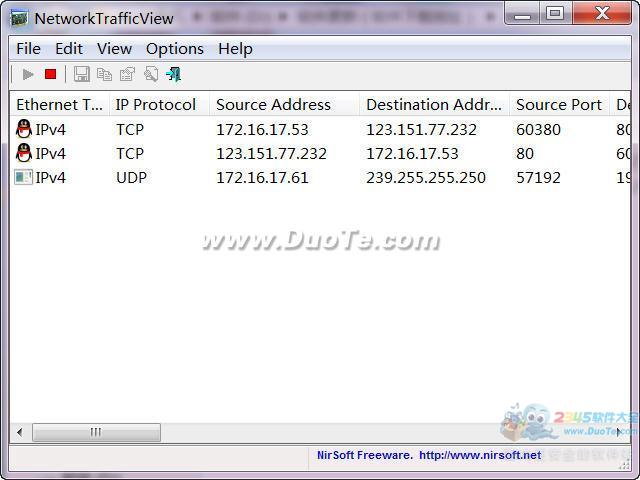This screenshot has height=480, width=640.
Task: Click destination address 123.151.77.232 in first row
Action: click(421, 129)
